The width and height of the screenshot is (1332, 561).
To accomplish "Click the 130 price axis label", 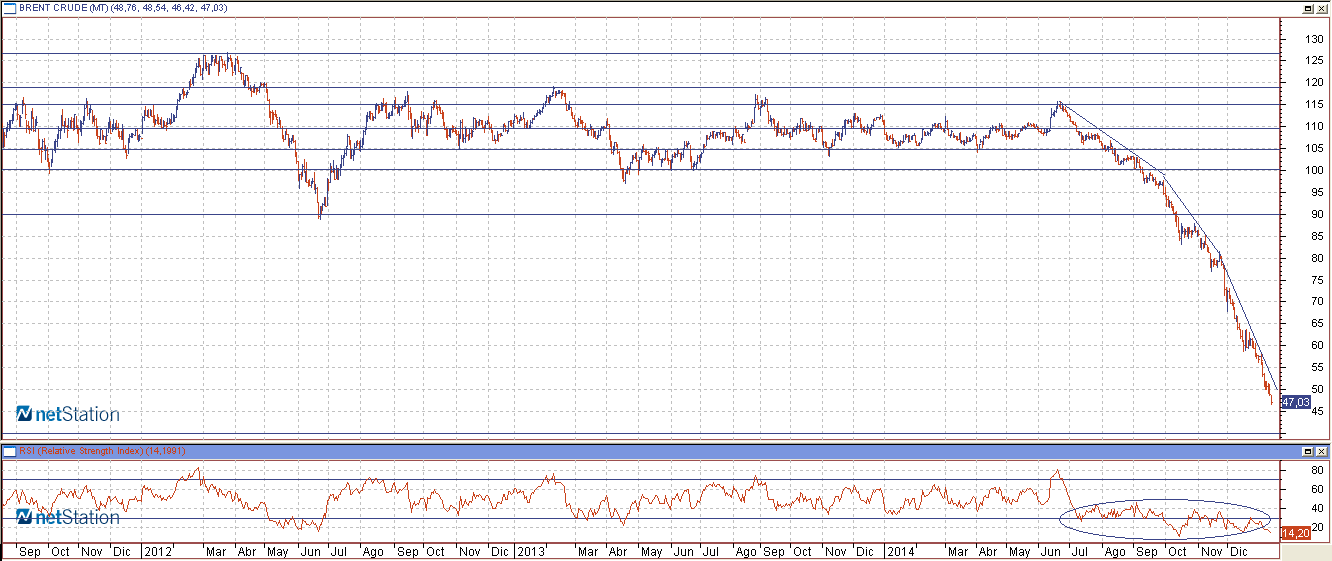I will (1315, 39).
